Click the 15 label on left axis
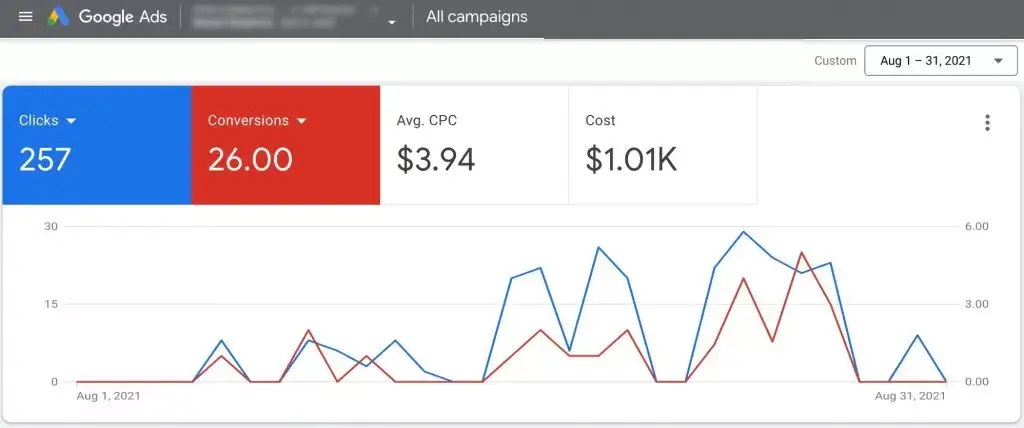The height and width of the screenshot is (428, 1024). tap(52, 304)
